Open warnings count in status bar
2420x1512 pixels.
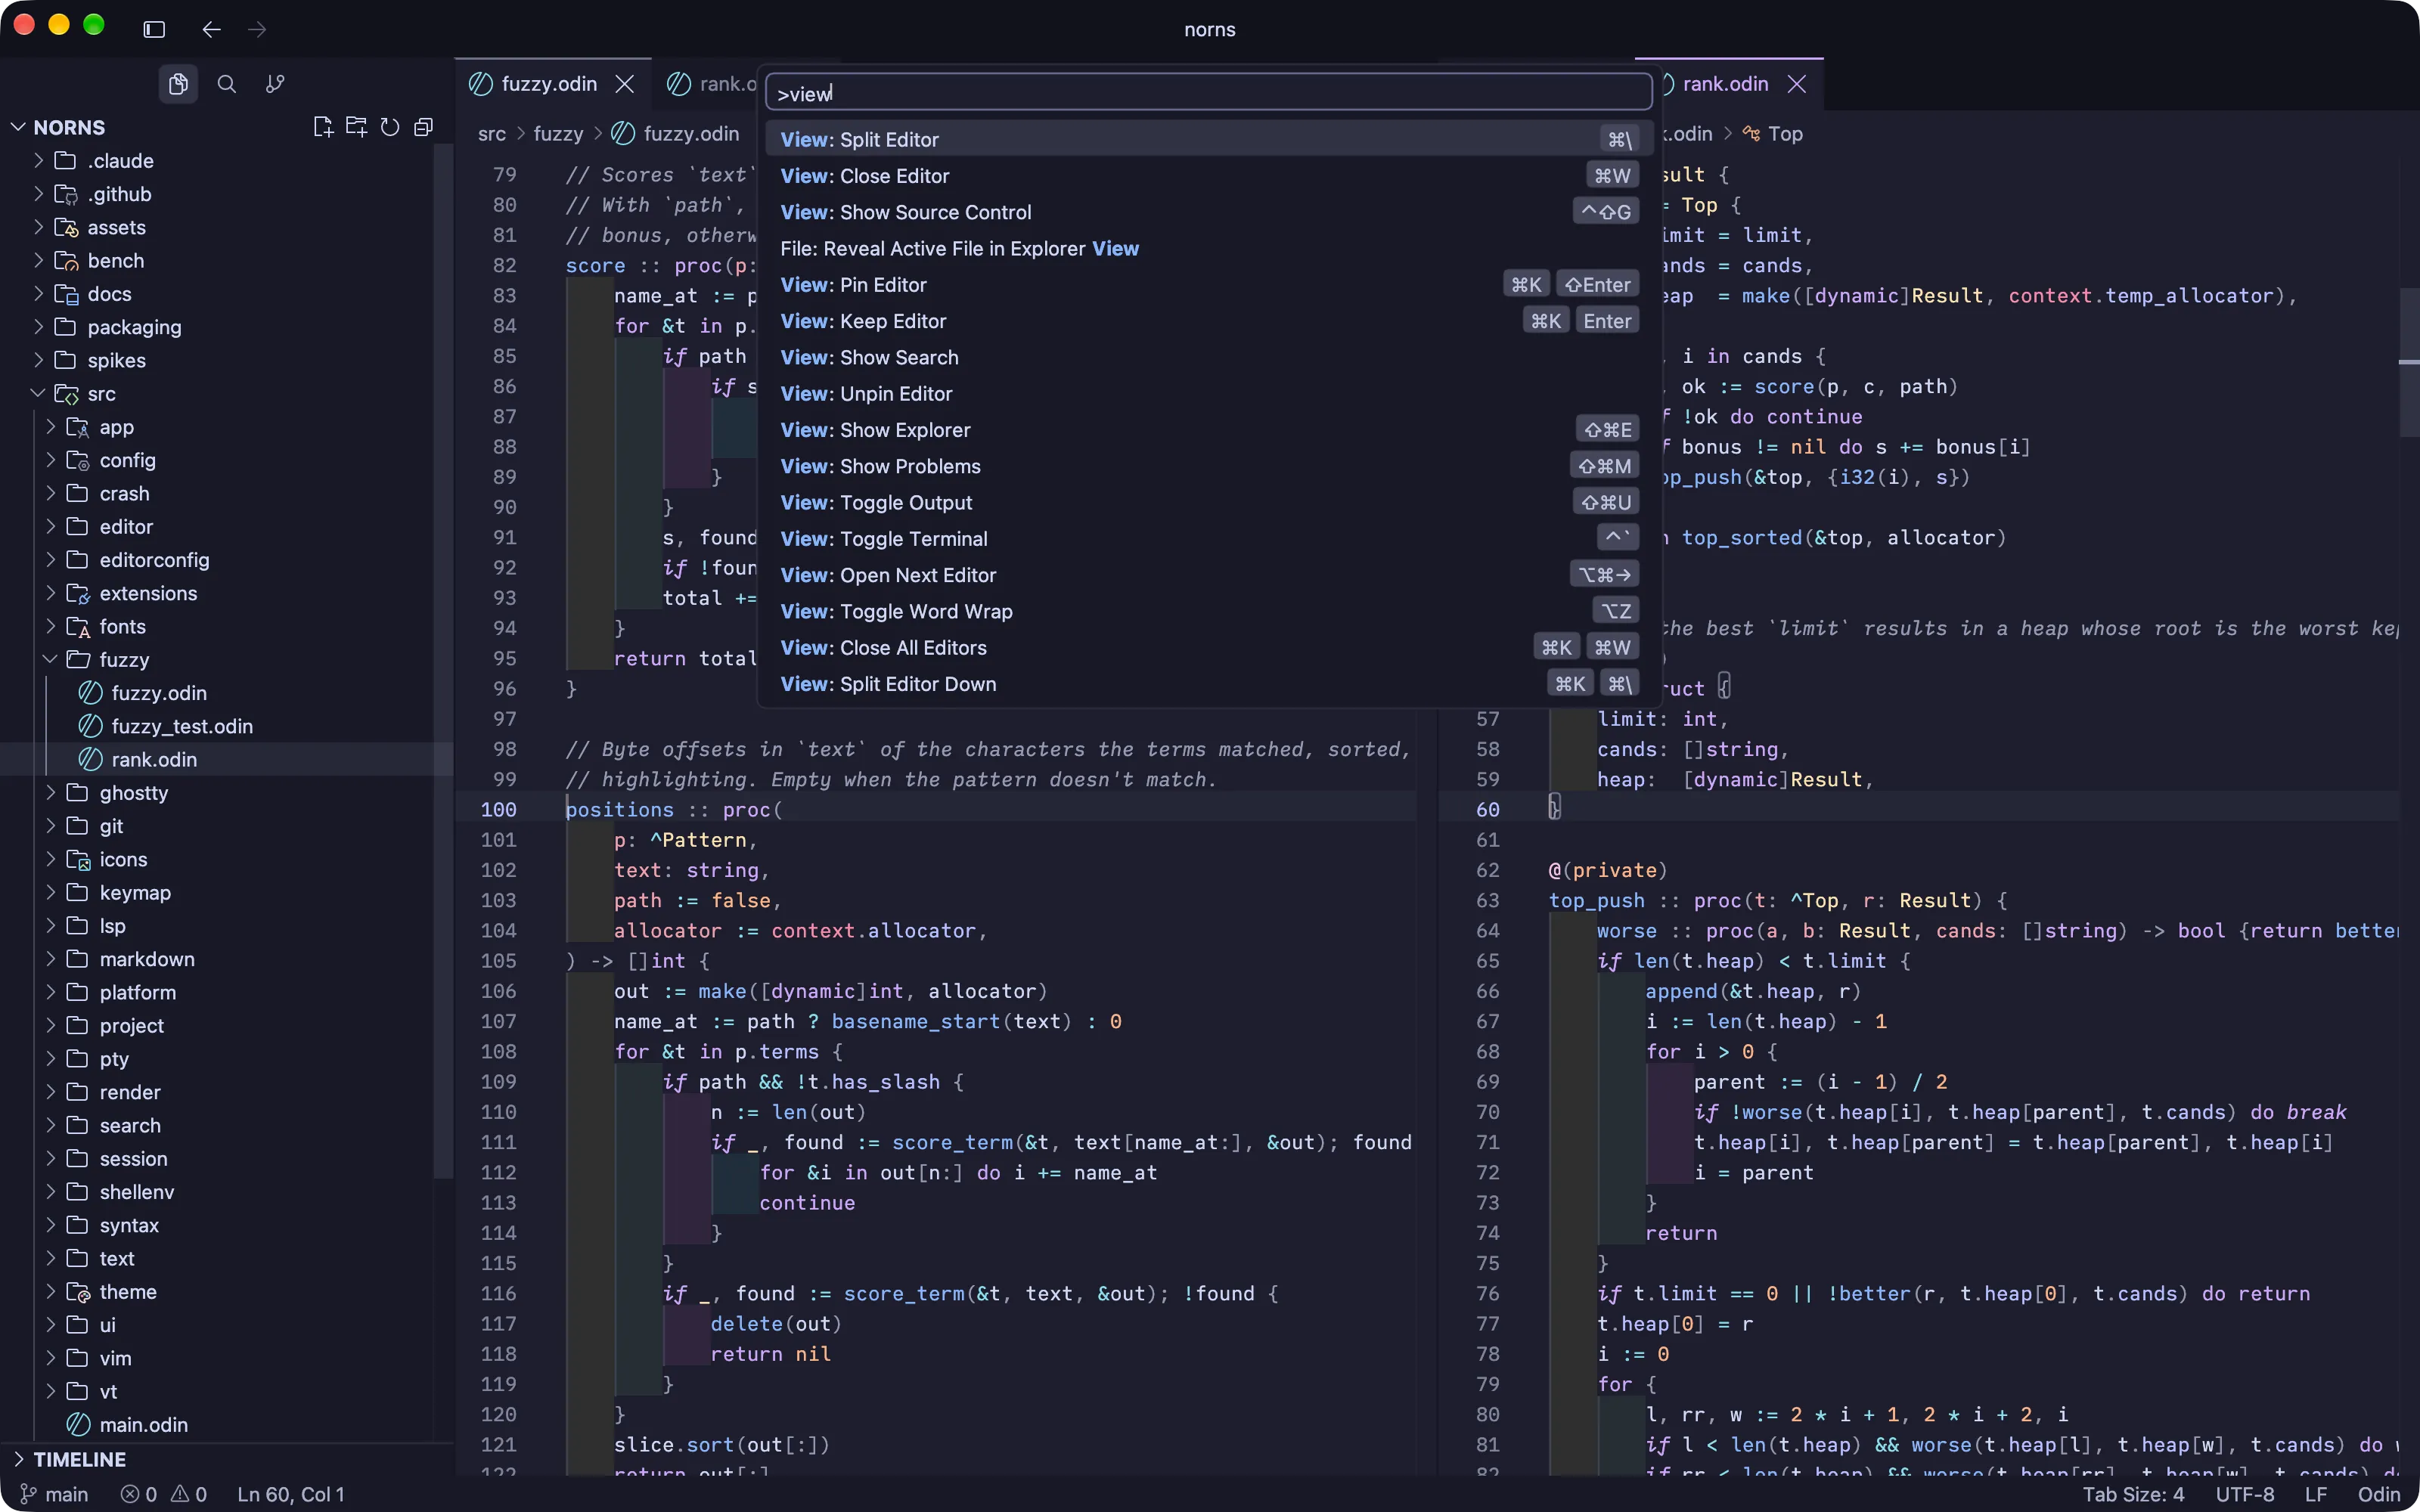189,1494
